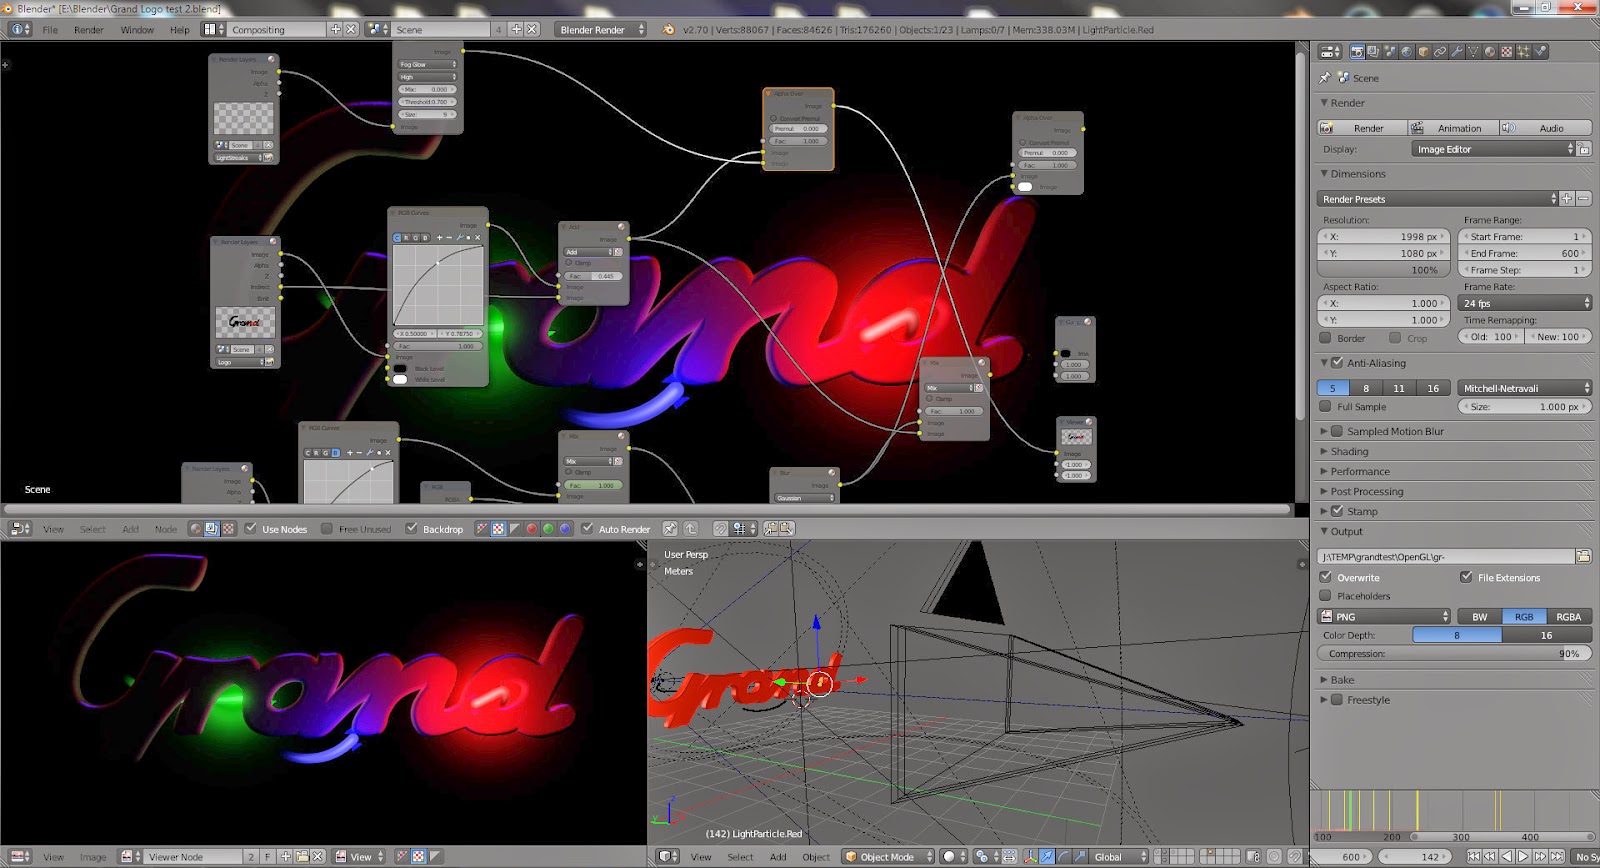This screenshot has width=1600, height=868.
Task: Click the lock icon next to Display
Action: (1584, 149)
